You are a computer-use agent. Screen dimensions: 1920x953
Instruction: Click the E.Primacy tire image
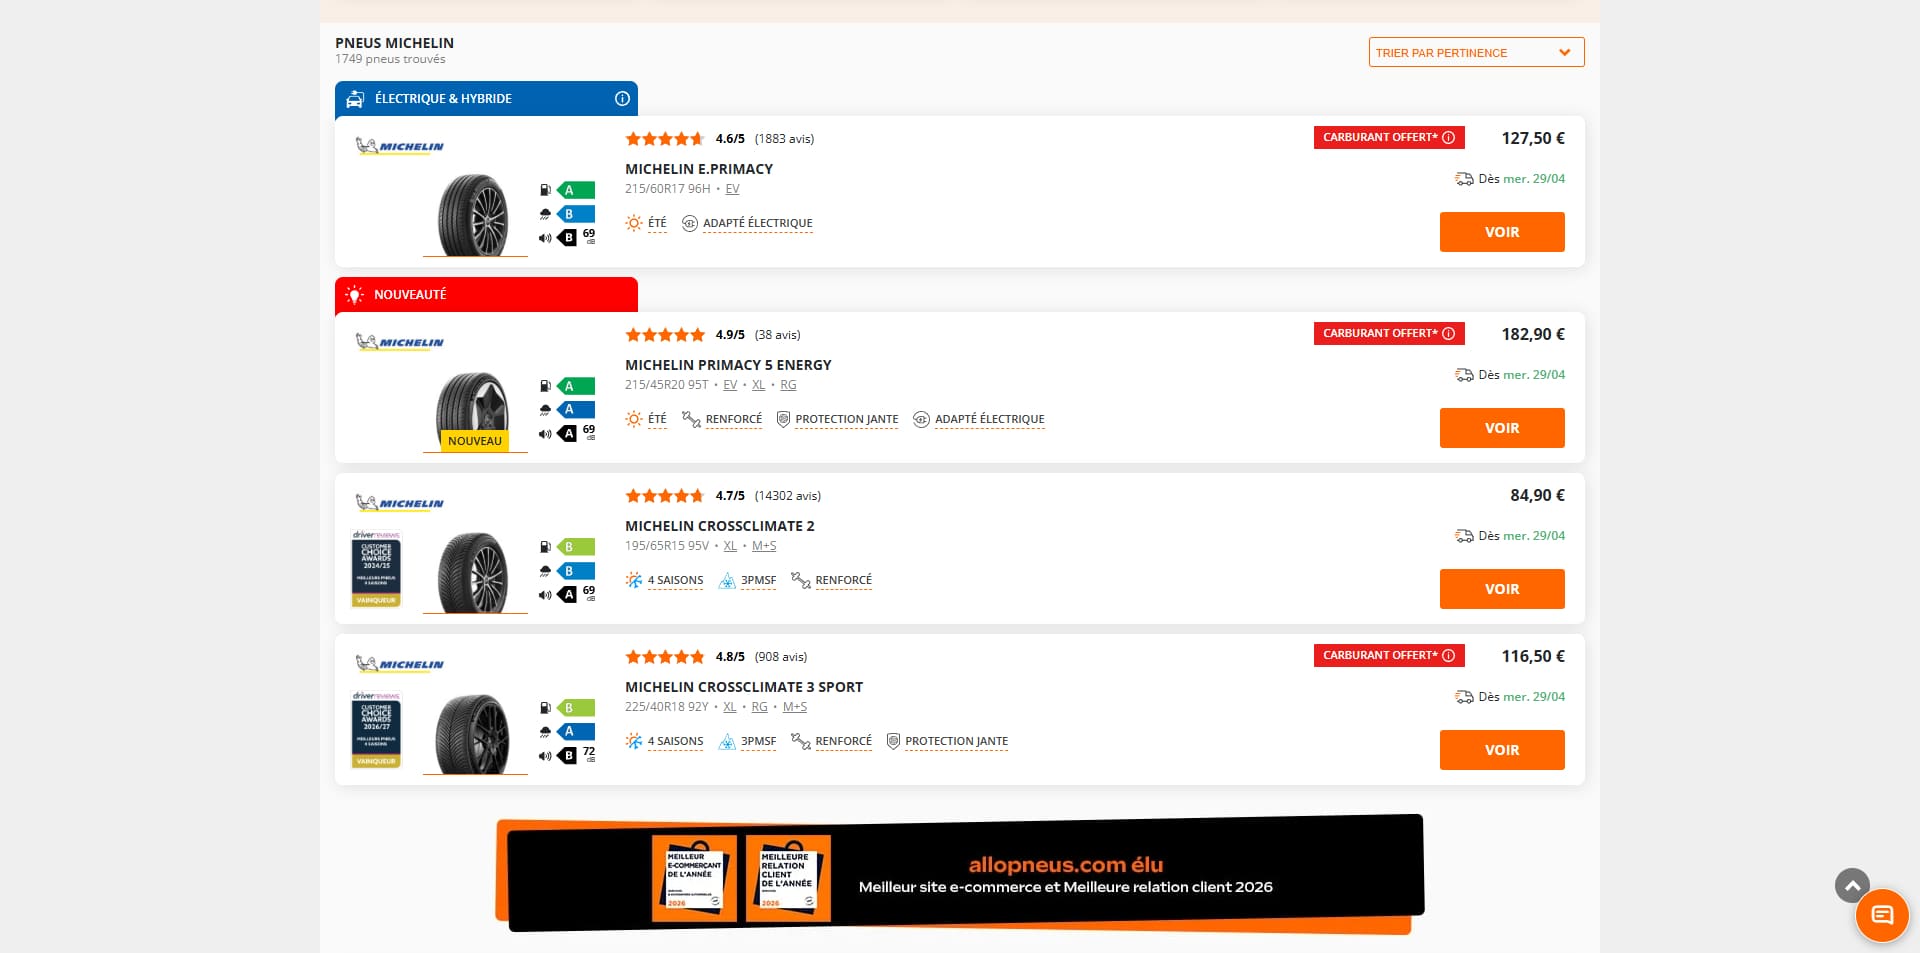click(x=473, y=214)
